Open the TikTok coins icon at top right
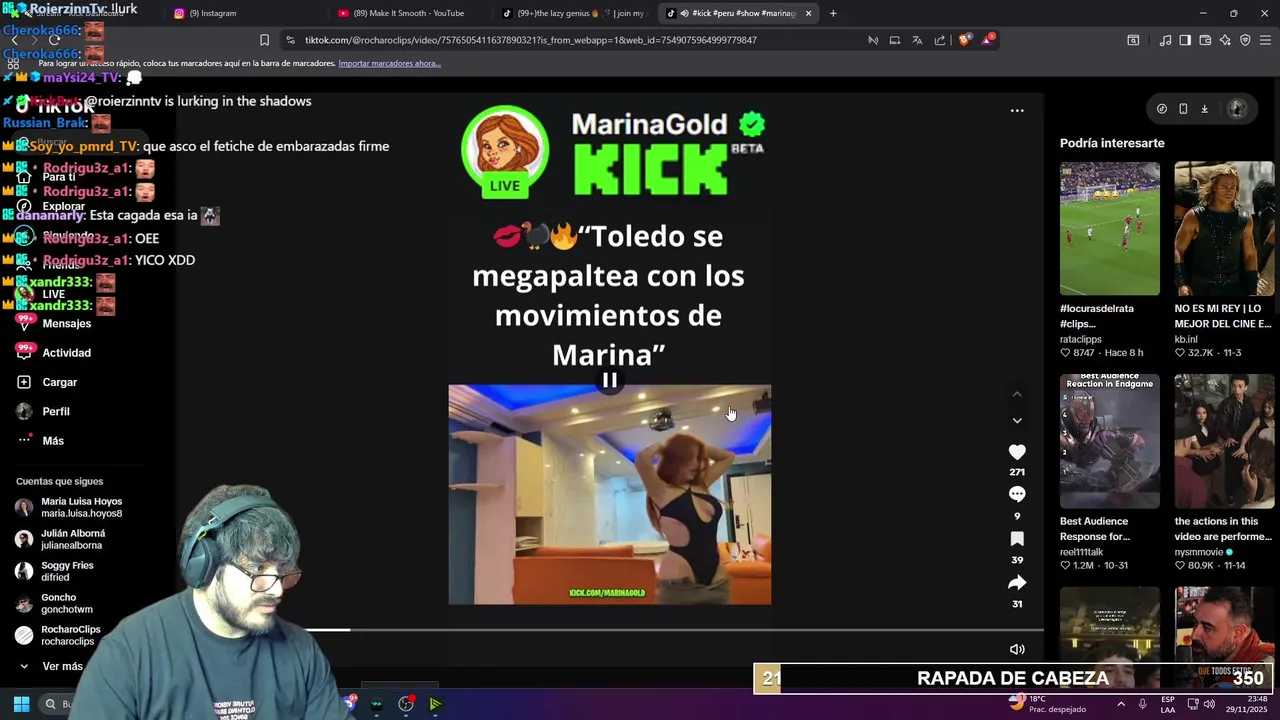This screenshot has width=1280, height=720. pyautogui.click(x=1161, y=109)
